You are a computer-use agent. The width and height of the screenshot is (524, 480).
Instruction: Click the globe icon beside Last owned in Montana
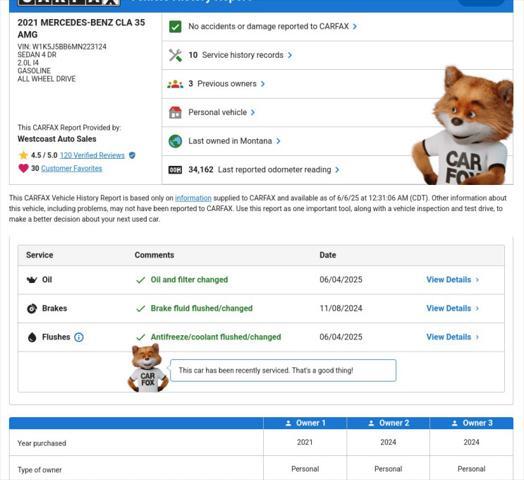click(175, 141)
